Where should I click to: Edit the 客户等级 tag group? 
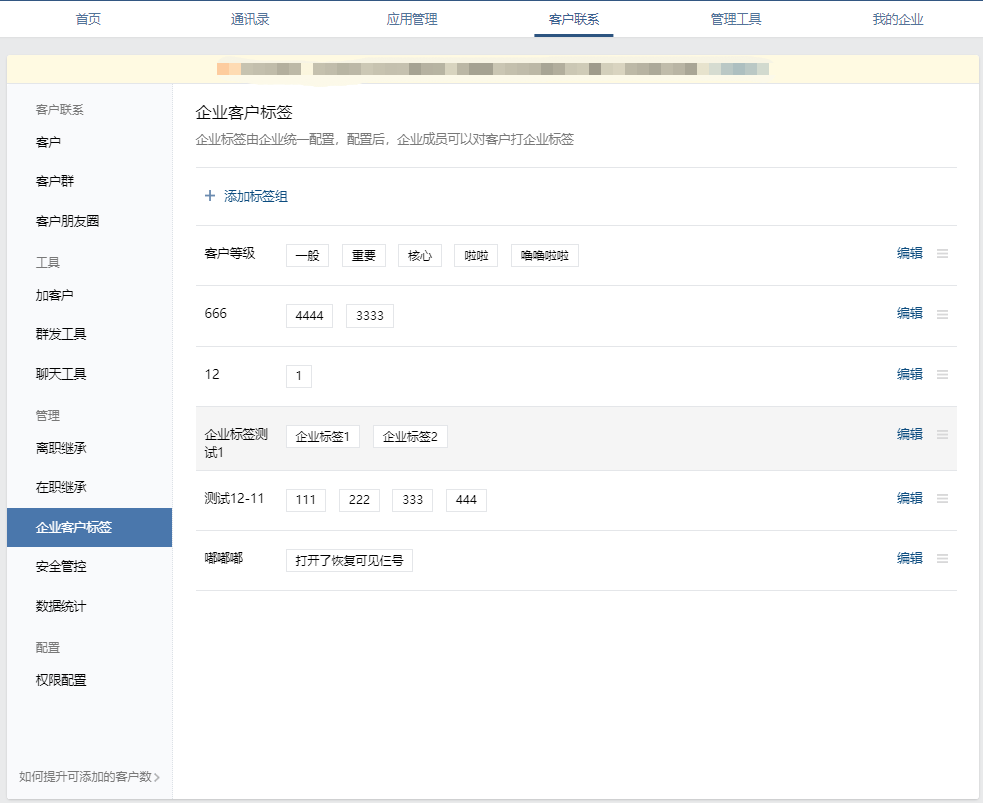point(909,253)
